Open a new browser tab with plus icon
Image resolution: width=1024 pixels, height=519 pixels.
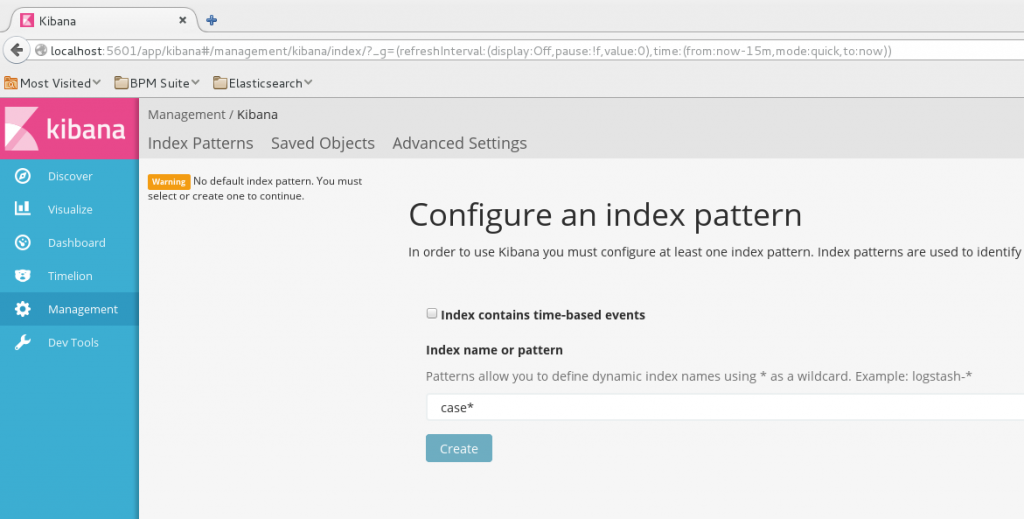click(211, 20)
